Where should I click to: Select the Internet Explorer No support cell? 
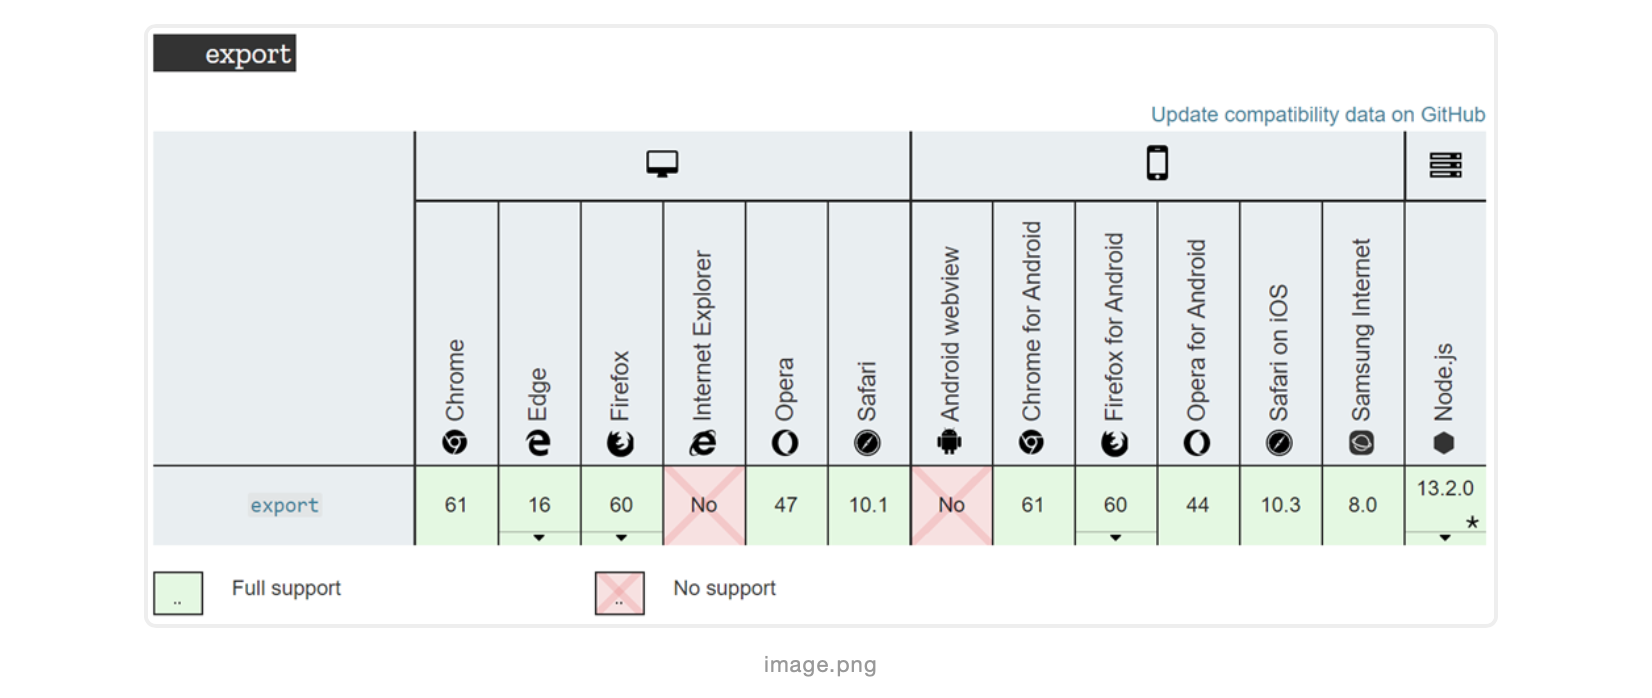[x=704, y=505]
